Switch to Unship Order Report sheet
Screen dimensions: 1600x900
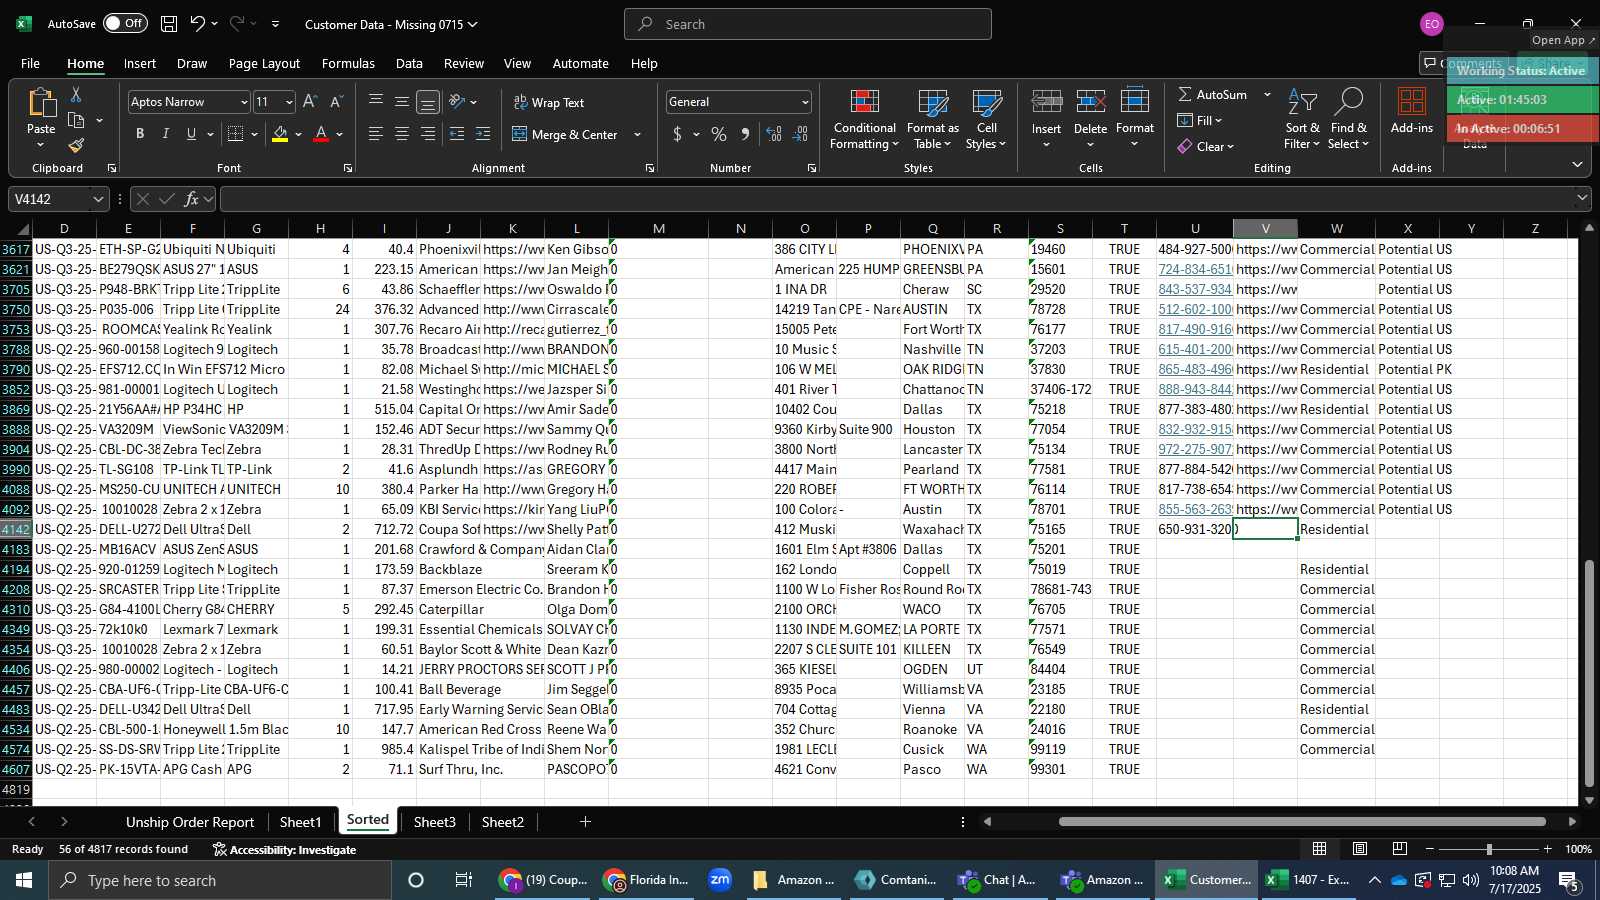(x=190, y=822)
